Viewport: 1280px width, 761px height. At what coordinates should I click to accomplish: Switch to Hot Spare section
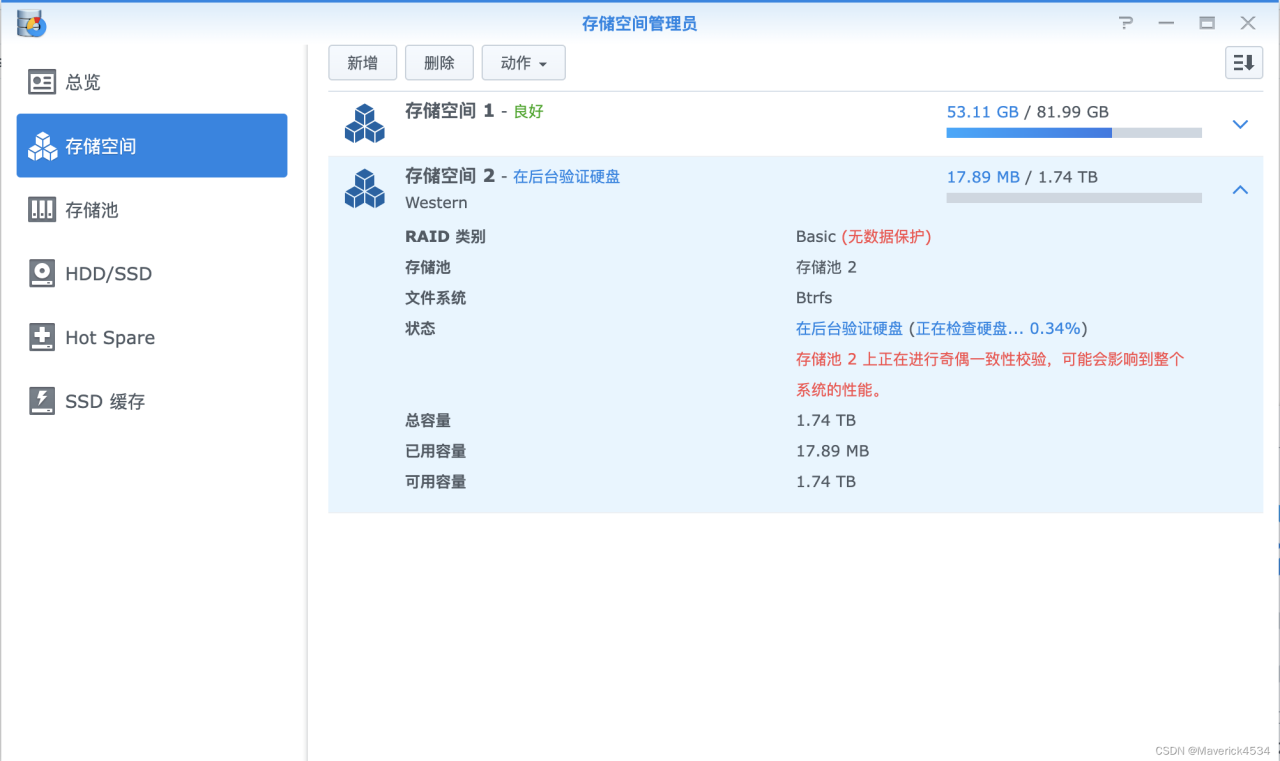click(x=110, y=338)
